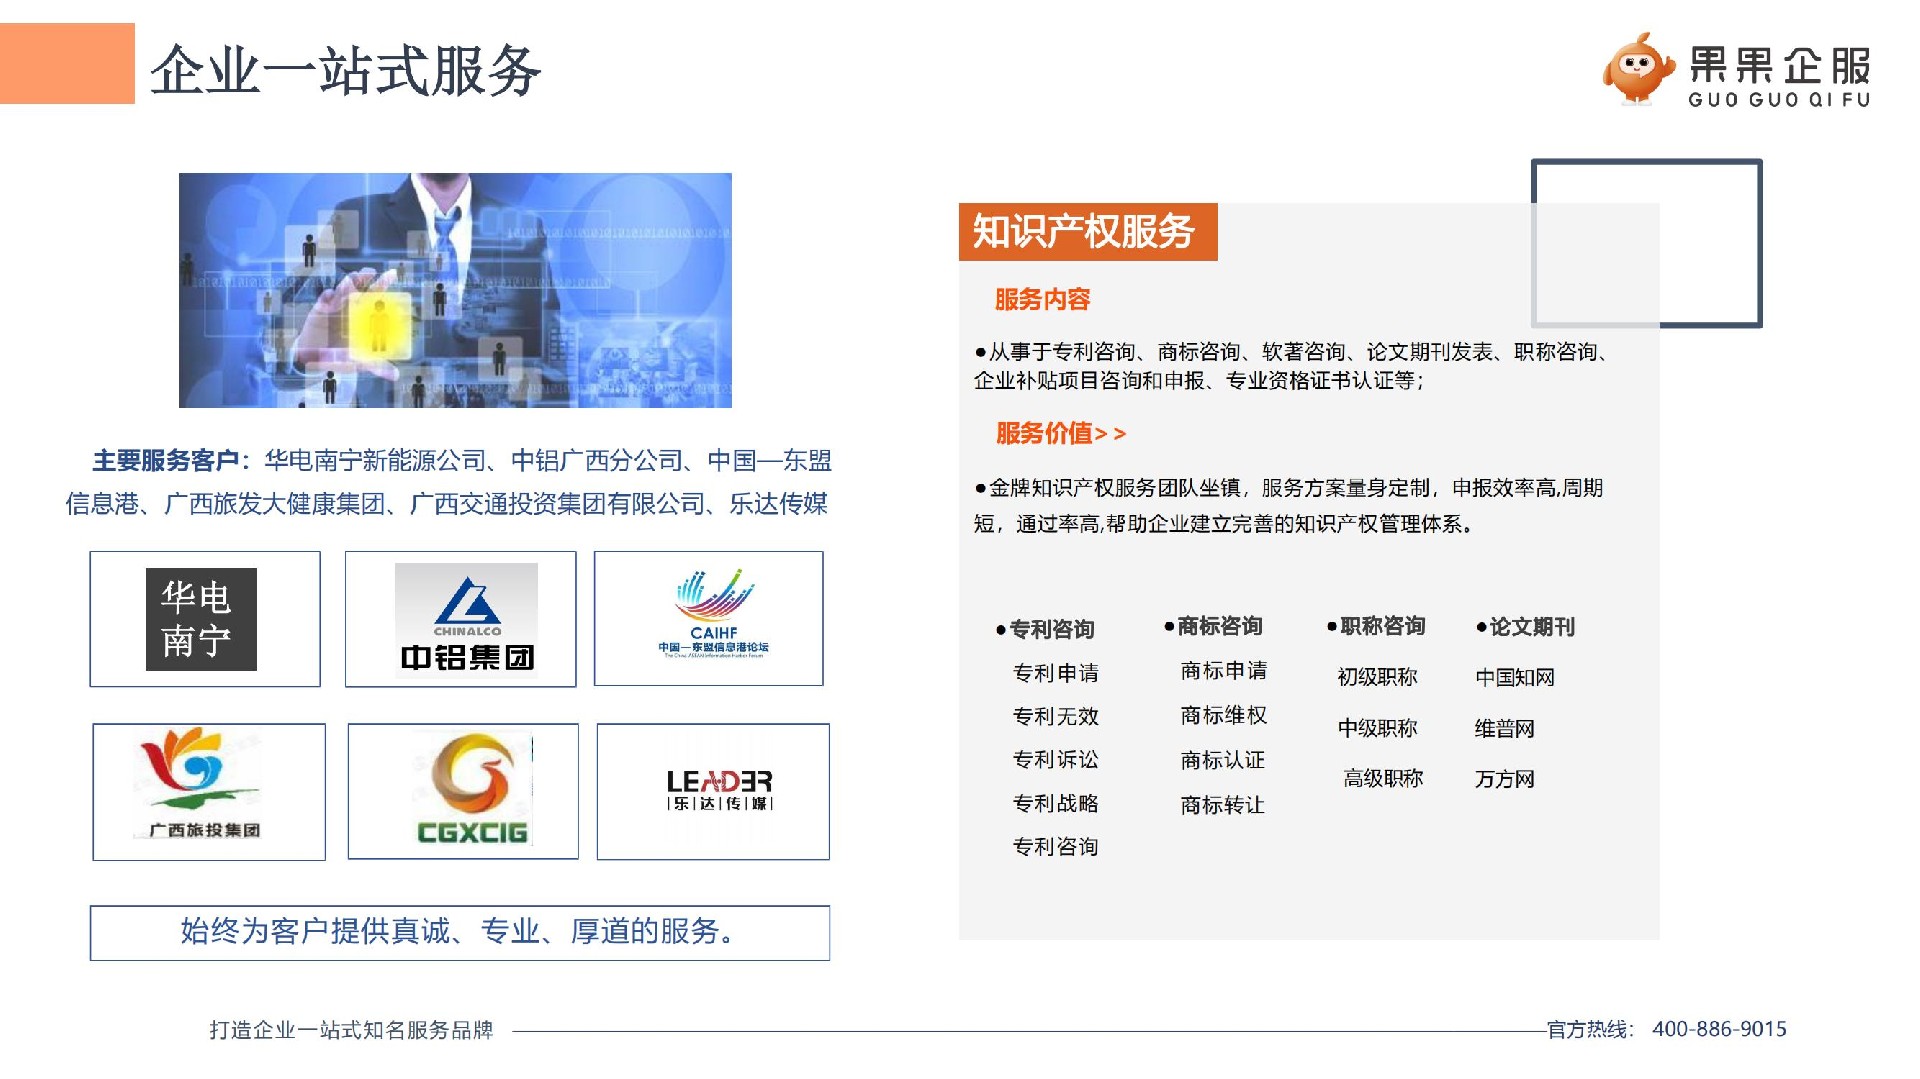Click the CGXCIG logo
Viewport: 1920px width, 1079px height.
point(472,790)
